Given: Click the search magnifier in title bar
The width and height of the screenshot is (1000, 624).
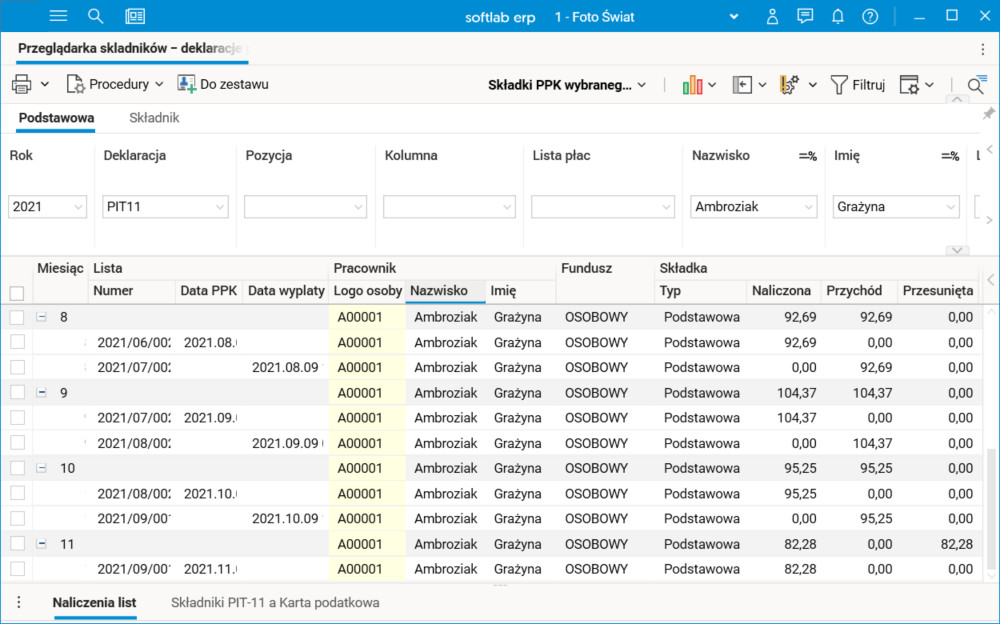Looking at the screenshot, I should click(96, 16).
